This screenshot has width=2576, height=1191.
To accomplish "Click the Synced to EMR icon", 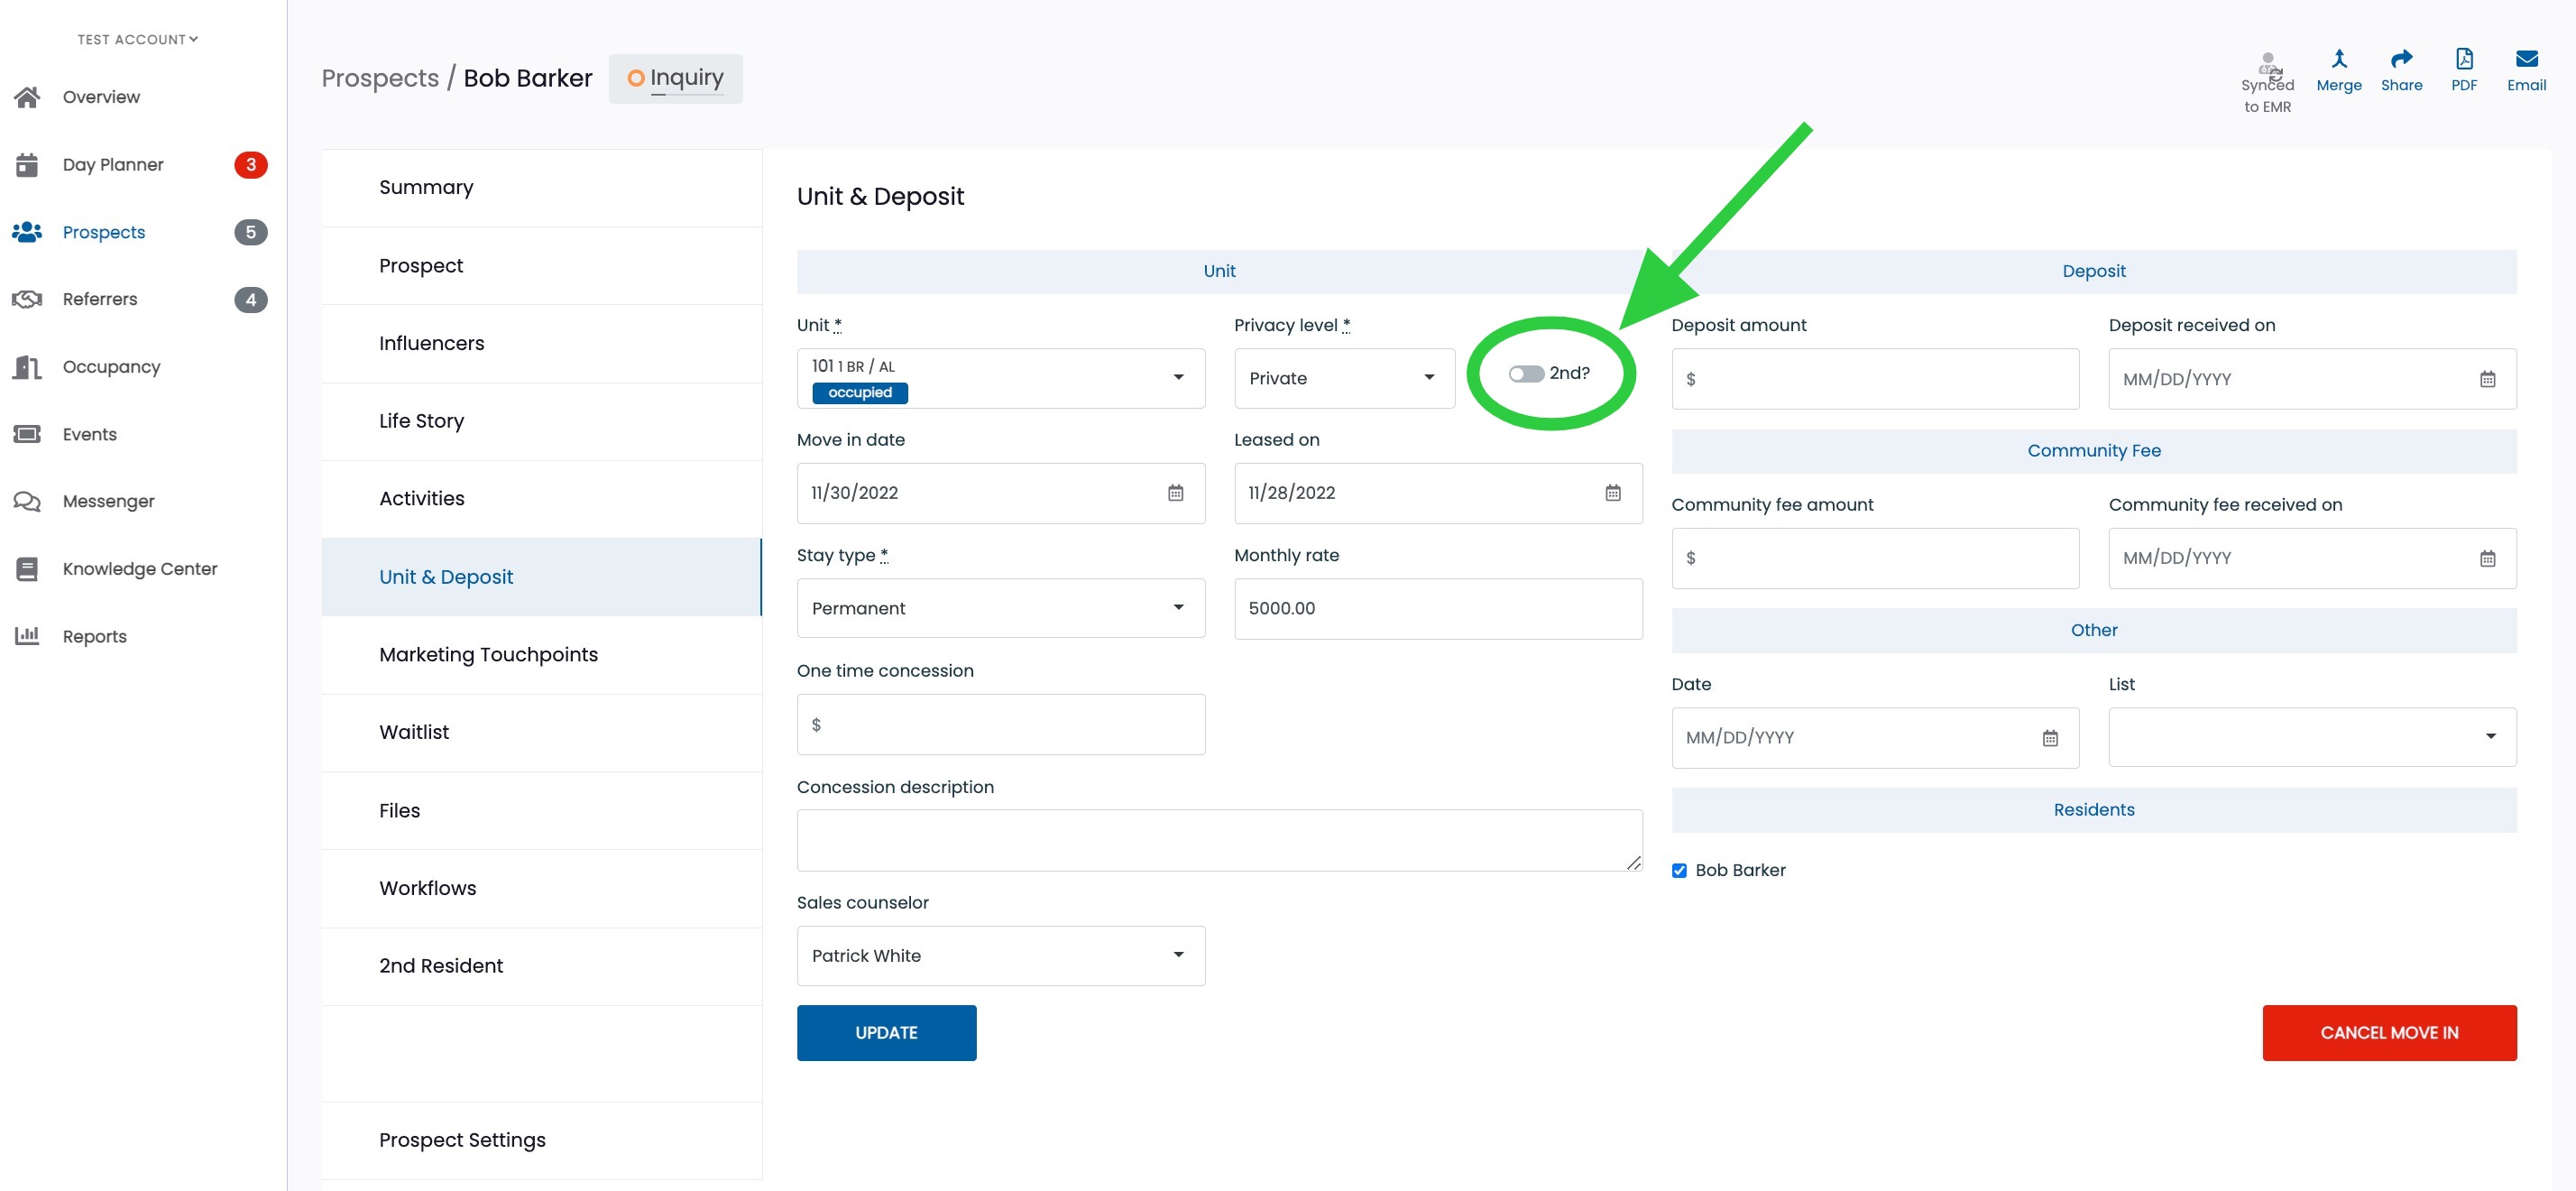I will (2269, 65).
